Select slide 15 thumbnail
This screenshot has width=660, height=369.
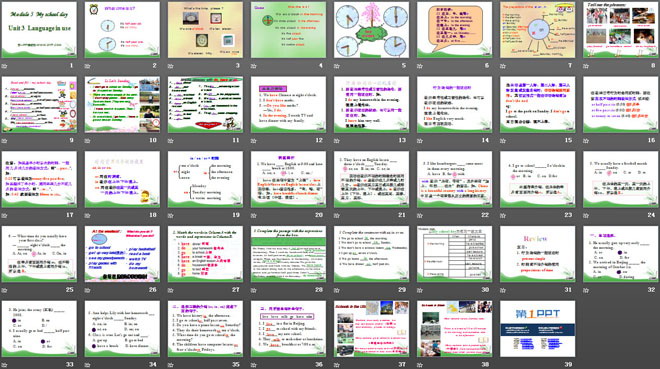click(x=538, y=105)
